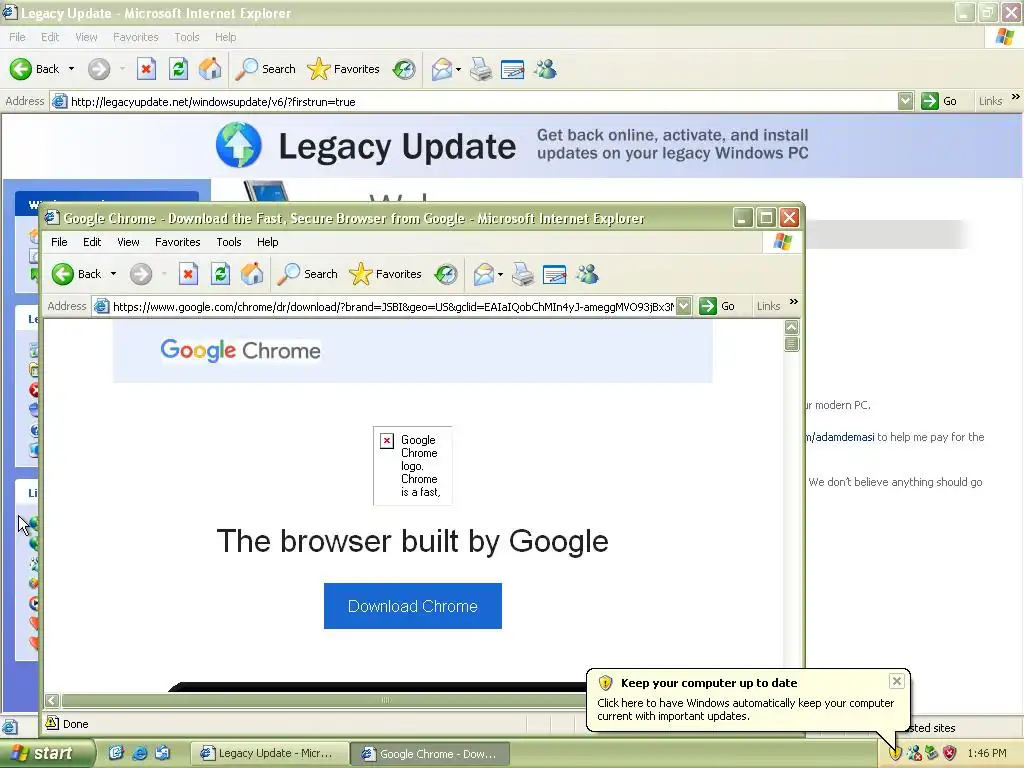Expand Links chevron in Legacy Update window

(1016, 97)
